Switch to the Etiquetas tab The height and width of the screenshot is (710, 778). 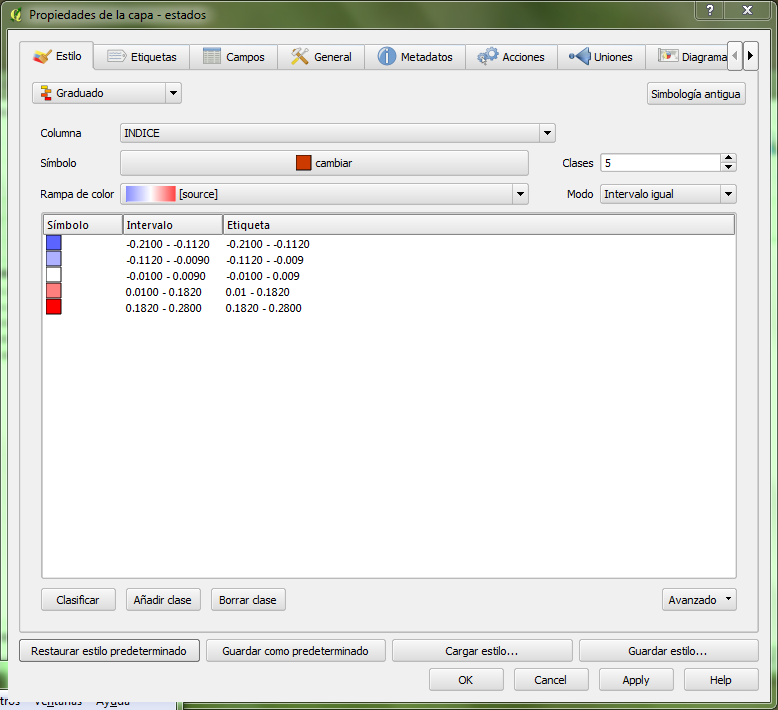tap(141, 57)
